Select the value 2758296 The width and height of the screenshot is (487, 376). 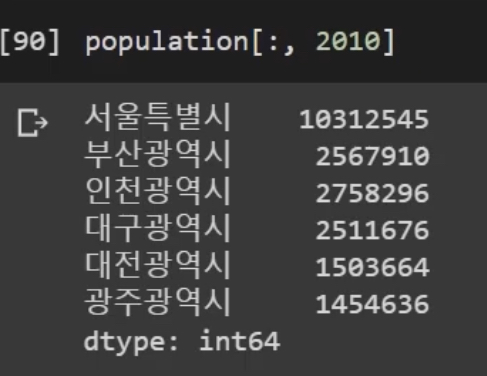pos(372,193)
